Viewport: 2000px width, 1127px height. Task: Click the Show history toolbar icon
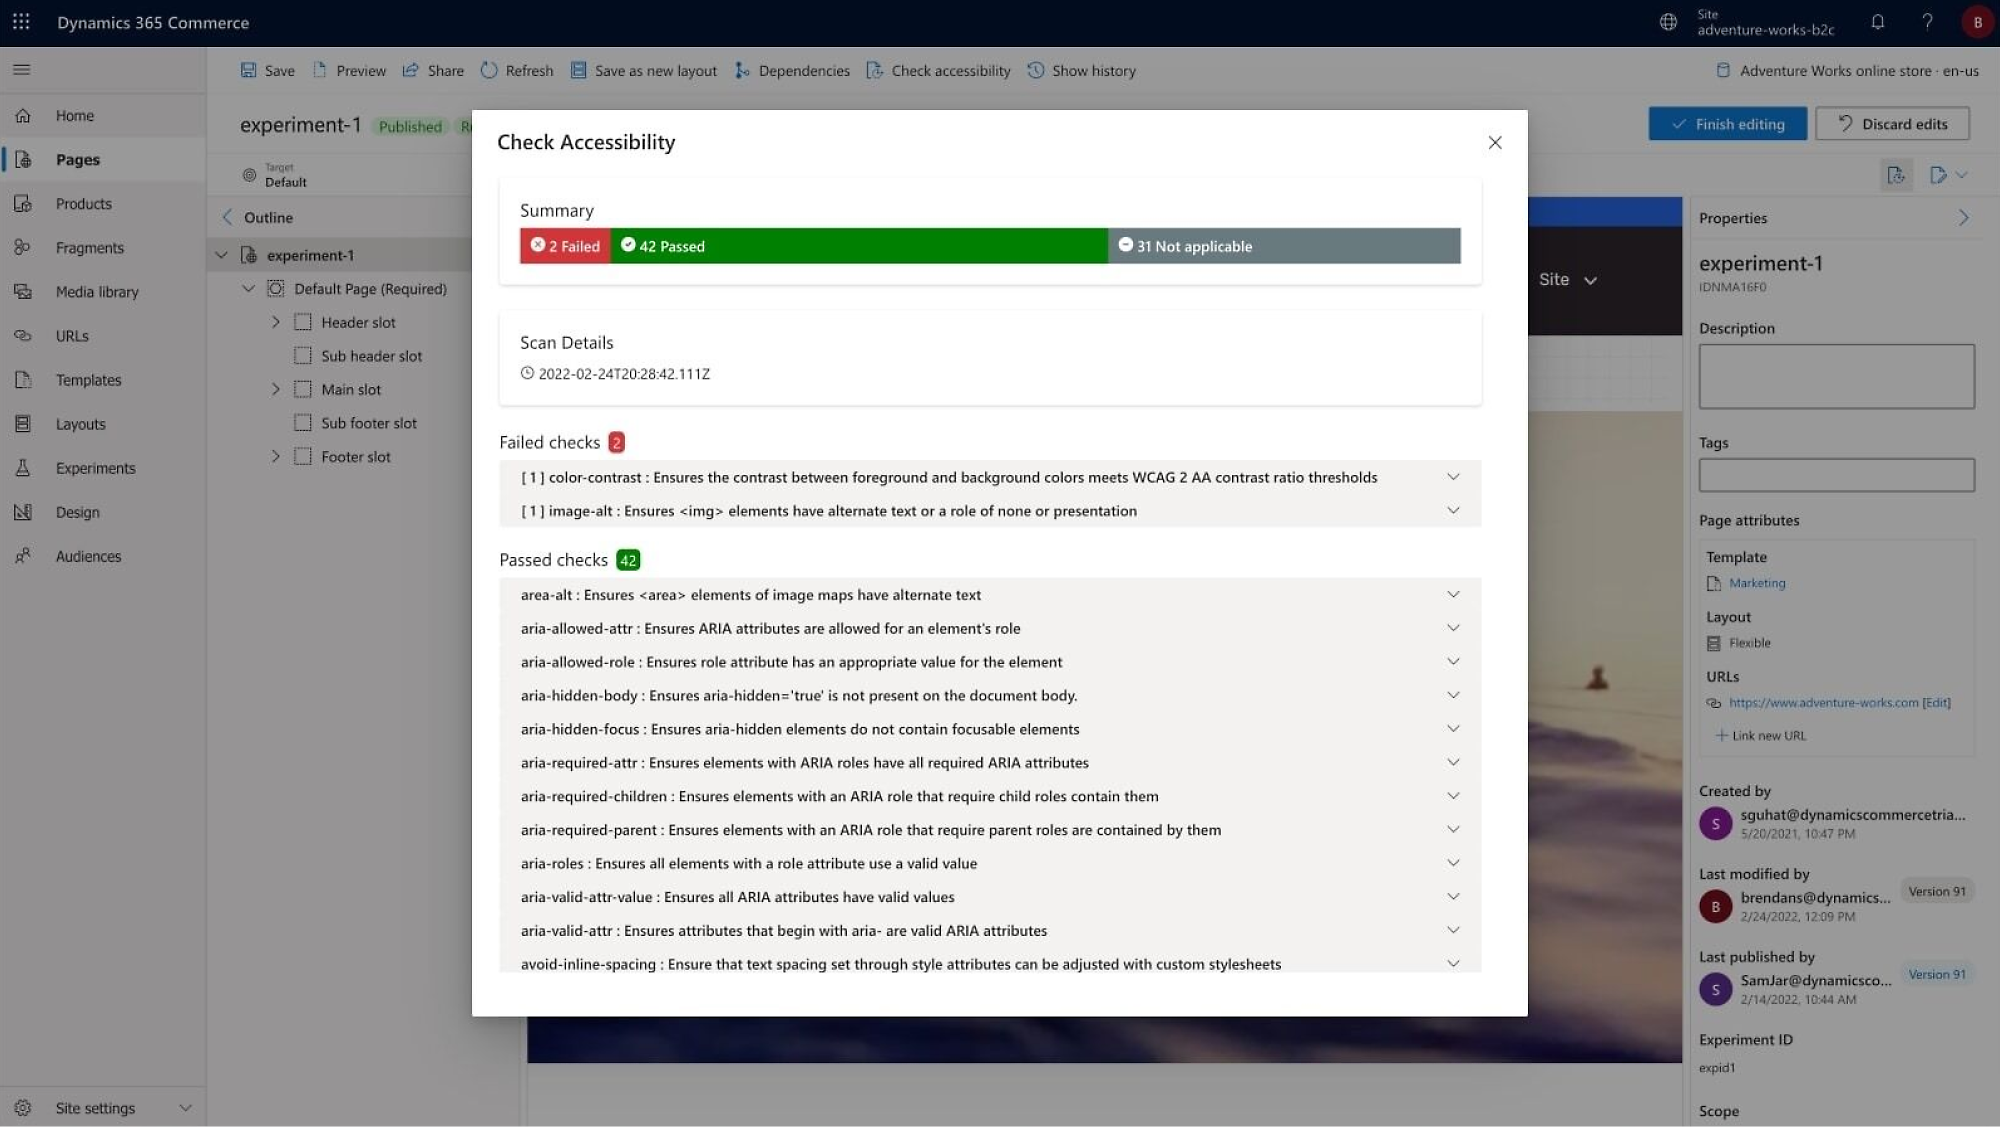1037,70
